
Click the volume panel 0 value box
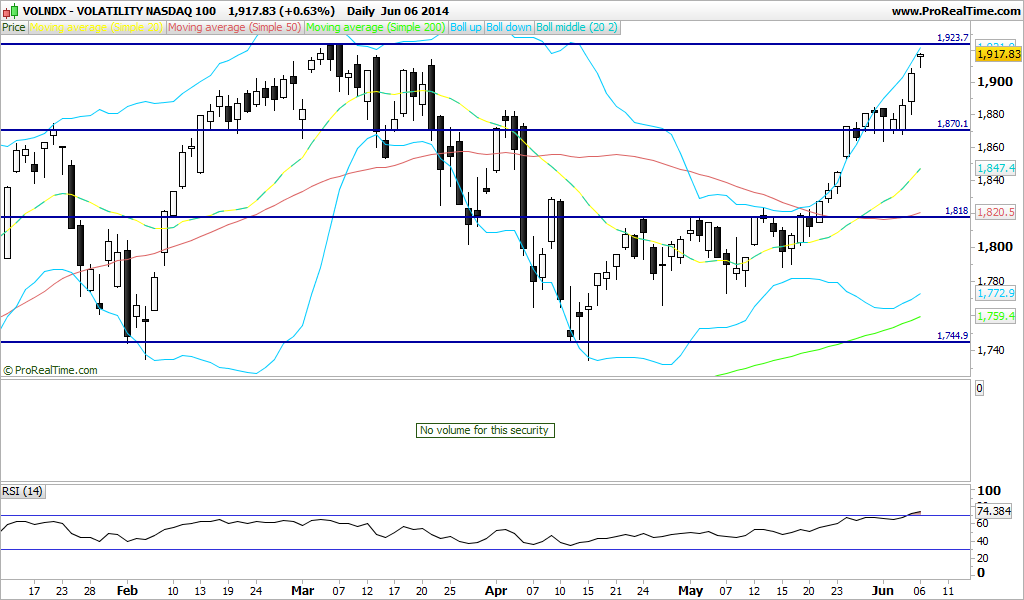tap(979, 388)
